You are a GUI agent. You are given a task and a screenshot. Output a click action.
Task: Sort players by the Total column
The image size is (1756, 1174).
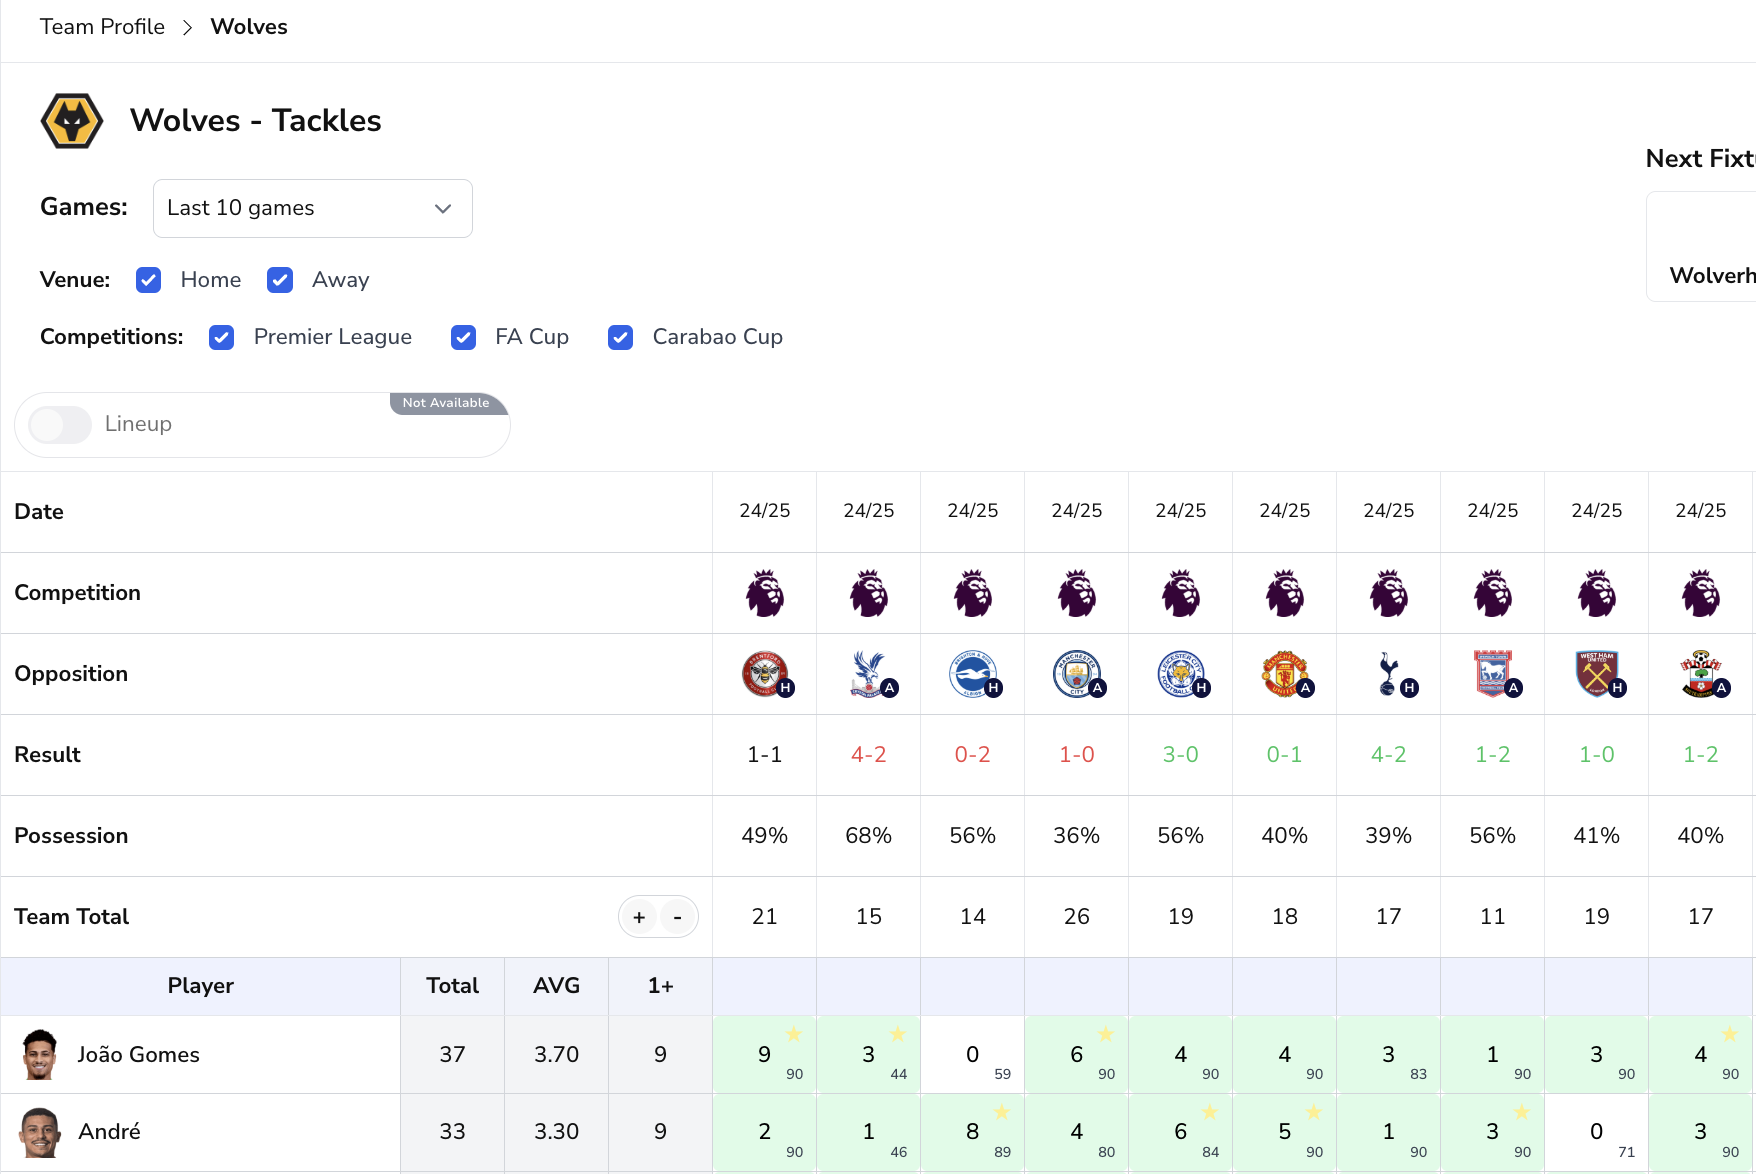452,986
